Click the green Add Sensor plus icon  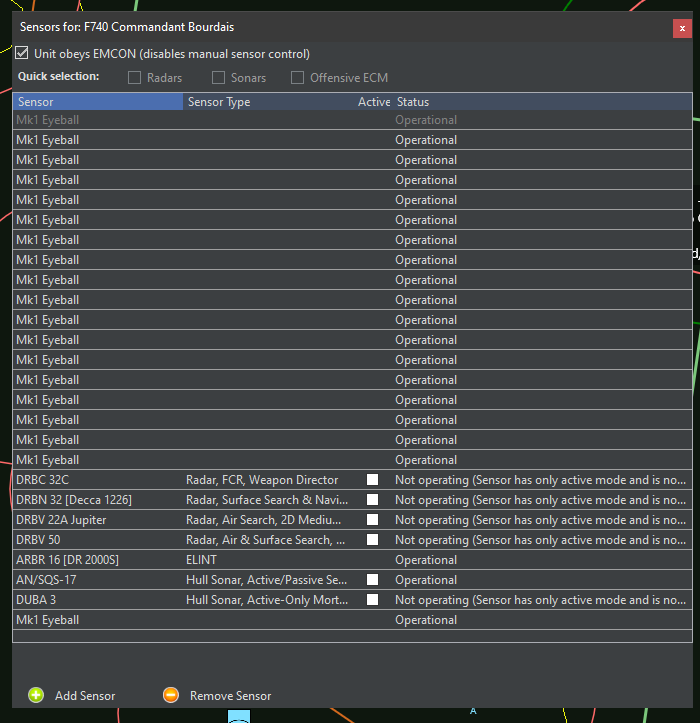coord(36,695)
